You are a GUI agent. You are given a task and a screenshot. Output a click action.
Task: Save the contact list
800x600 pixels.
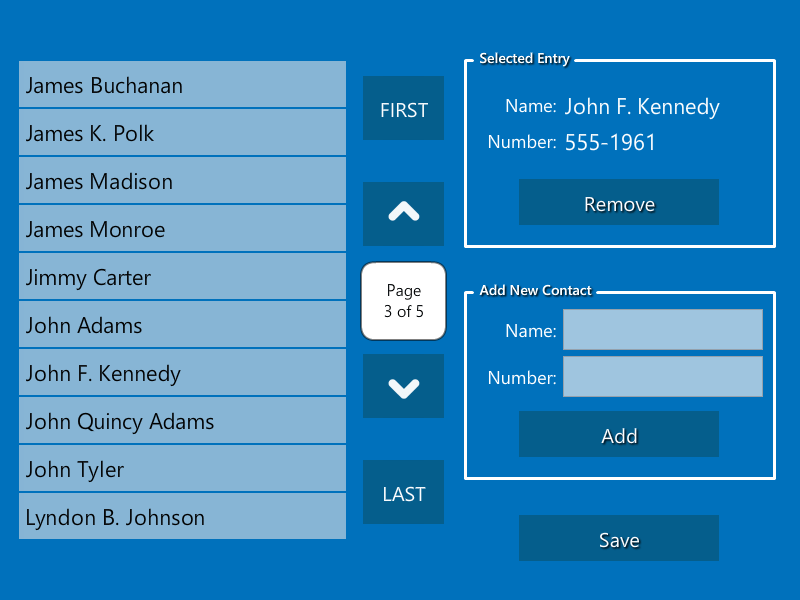[618, 538]
